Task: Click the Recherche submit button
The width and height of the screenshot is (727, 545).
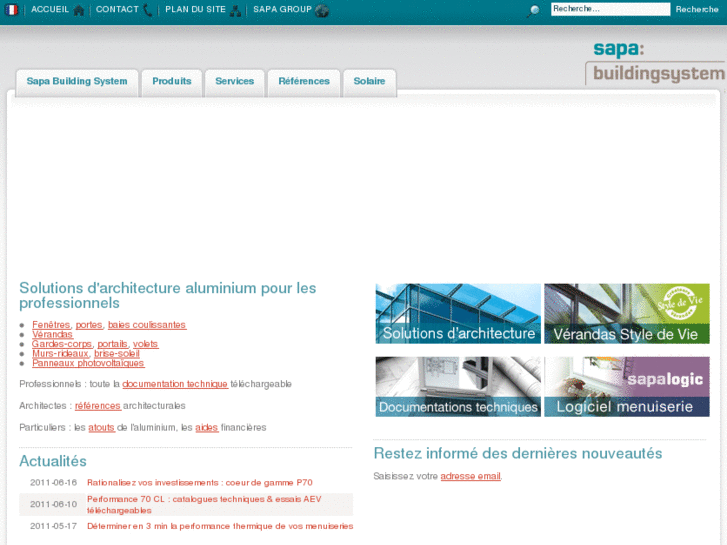Action: tap(697, 9)
